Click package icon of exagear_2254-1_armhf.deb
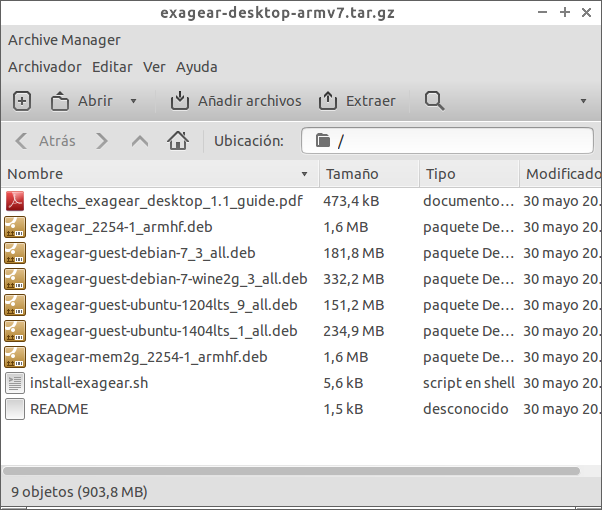Screen dimensions: 602x510 tap(15, 227)
